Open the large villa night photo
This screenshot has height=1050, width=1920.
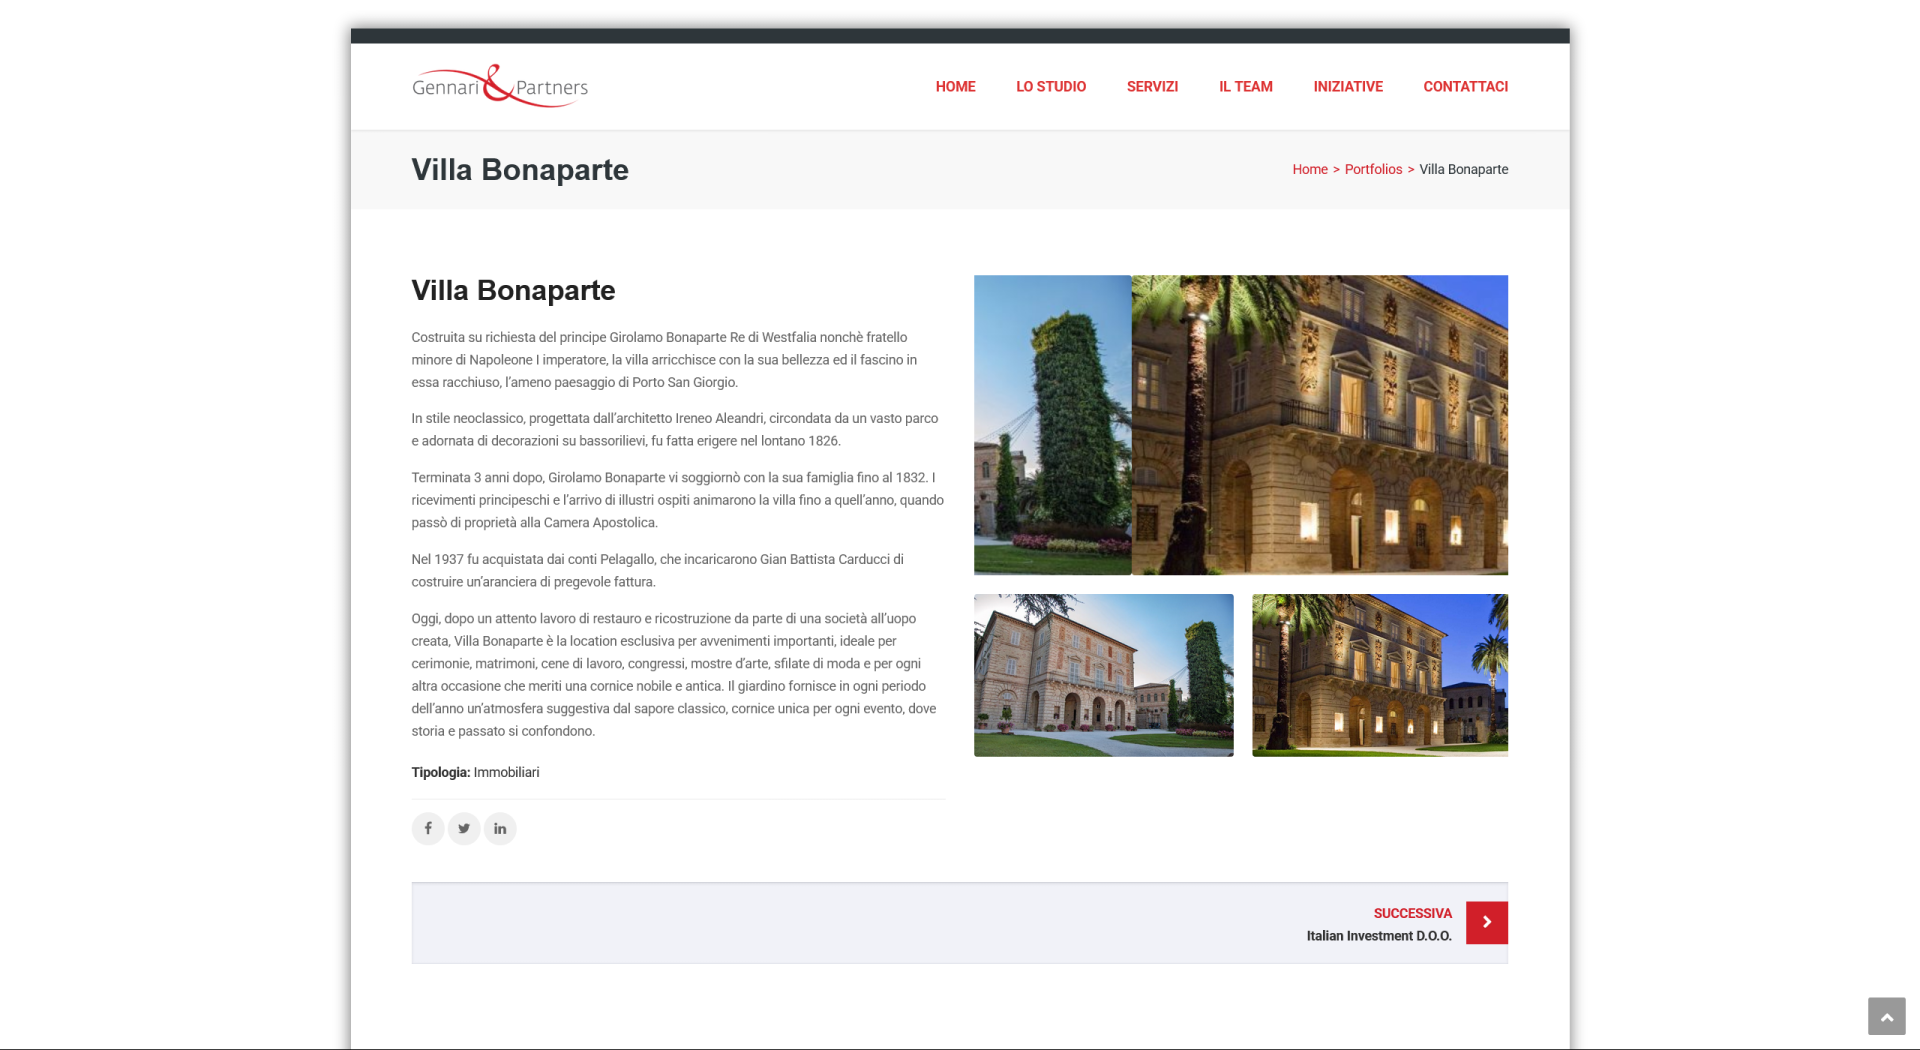(1240, 425)
